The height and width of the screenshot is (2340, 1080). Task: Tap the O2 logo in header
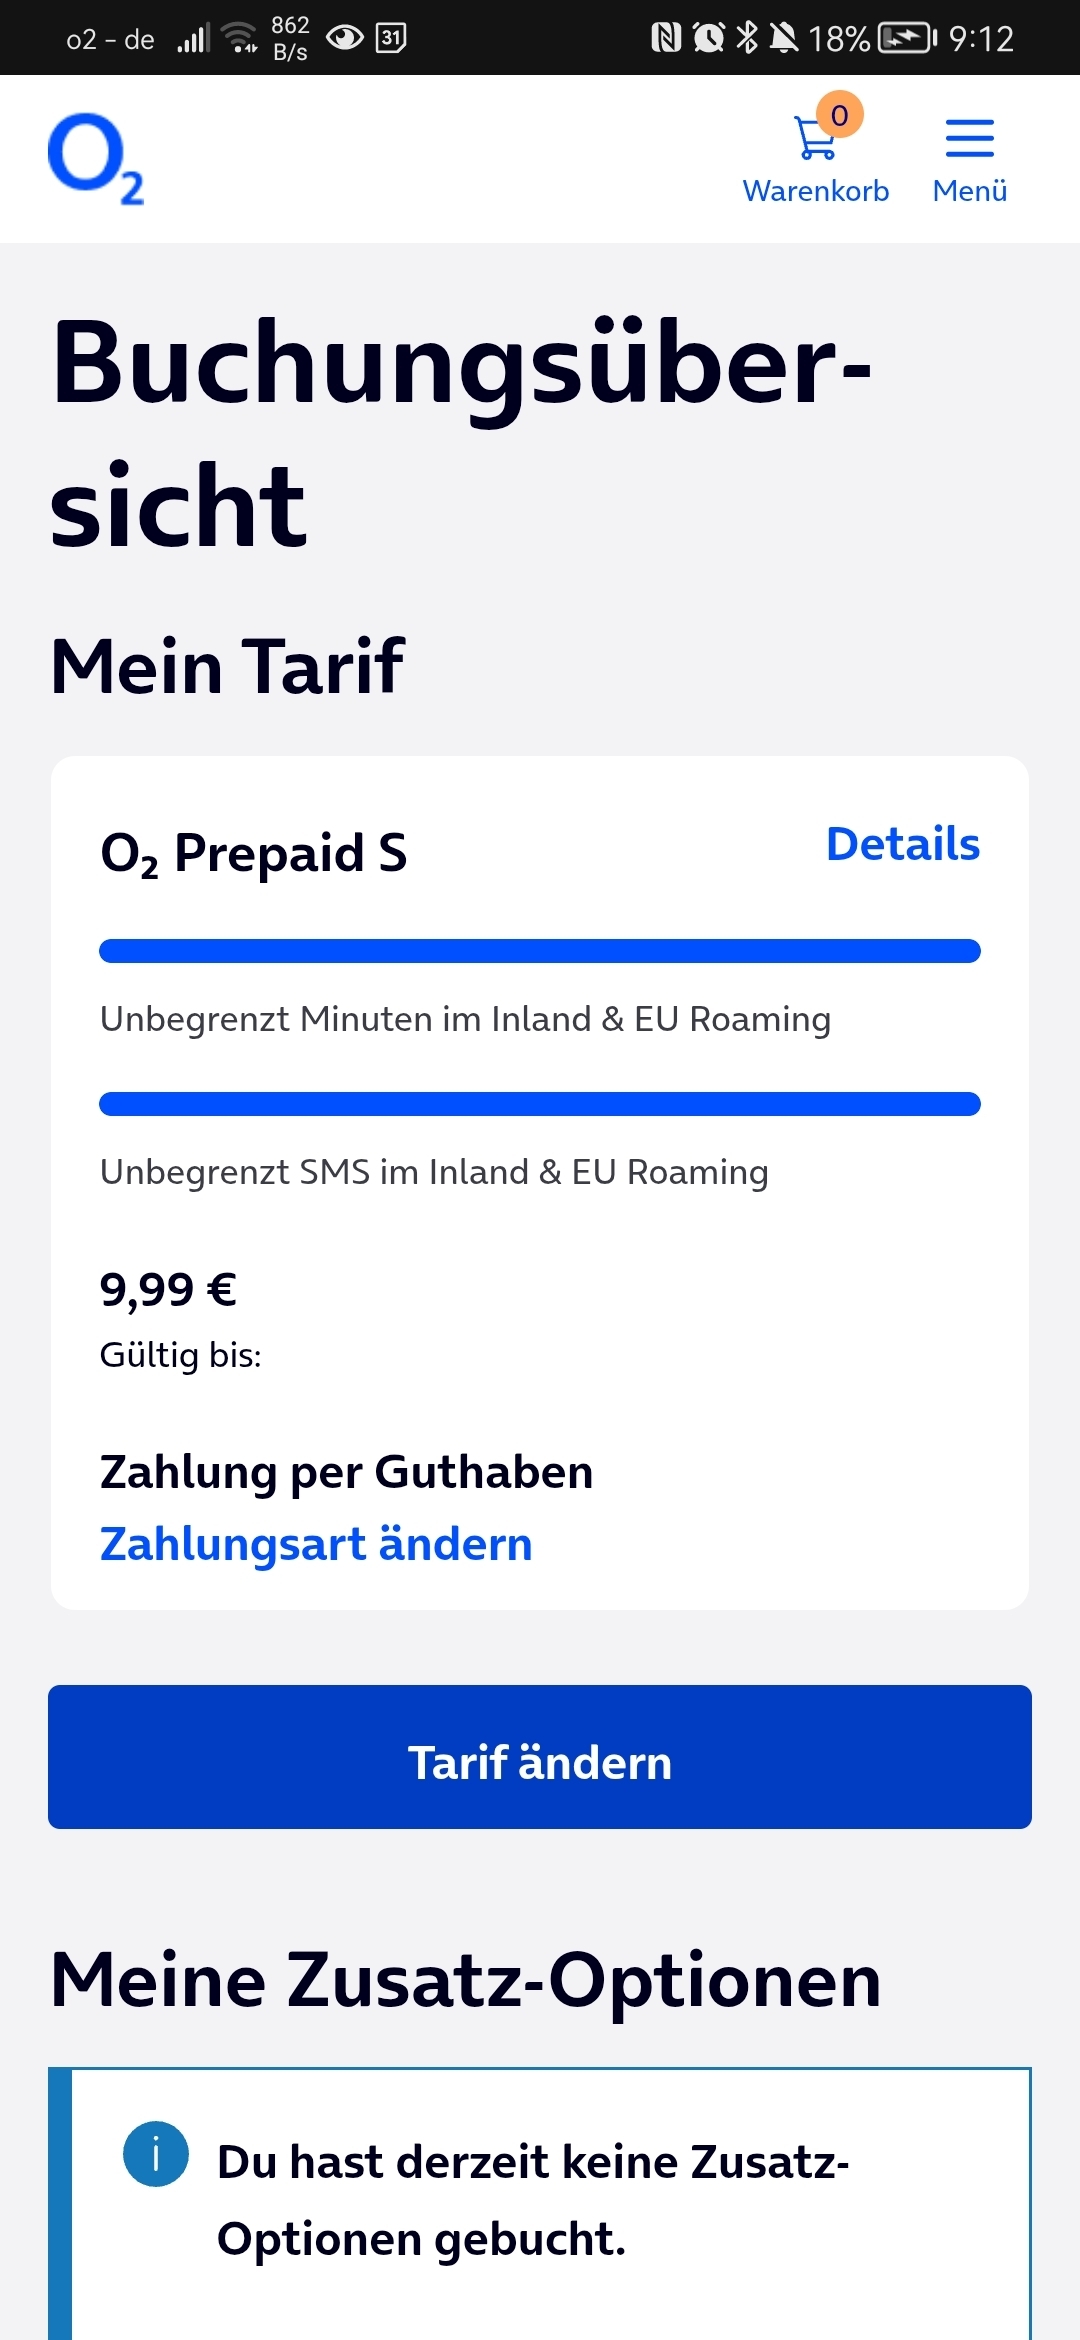tap(96, 158)
